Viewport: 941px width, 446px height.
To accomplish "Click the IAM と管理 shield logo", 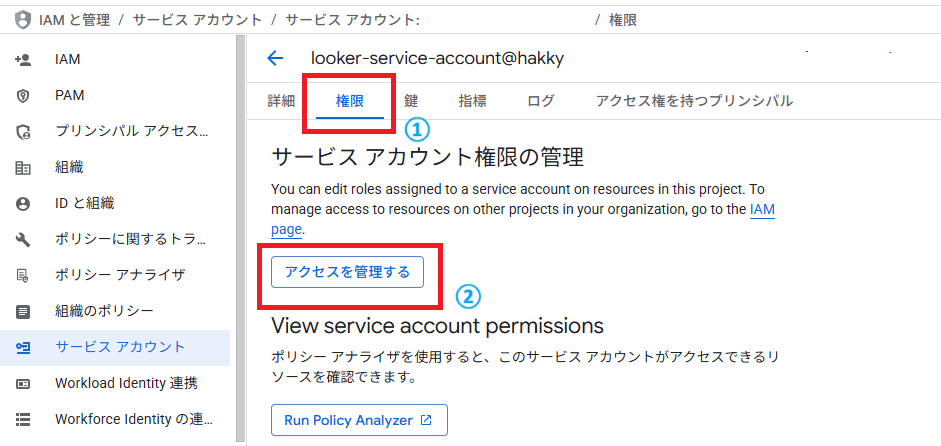I will (x=23, y=20).
